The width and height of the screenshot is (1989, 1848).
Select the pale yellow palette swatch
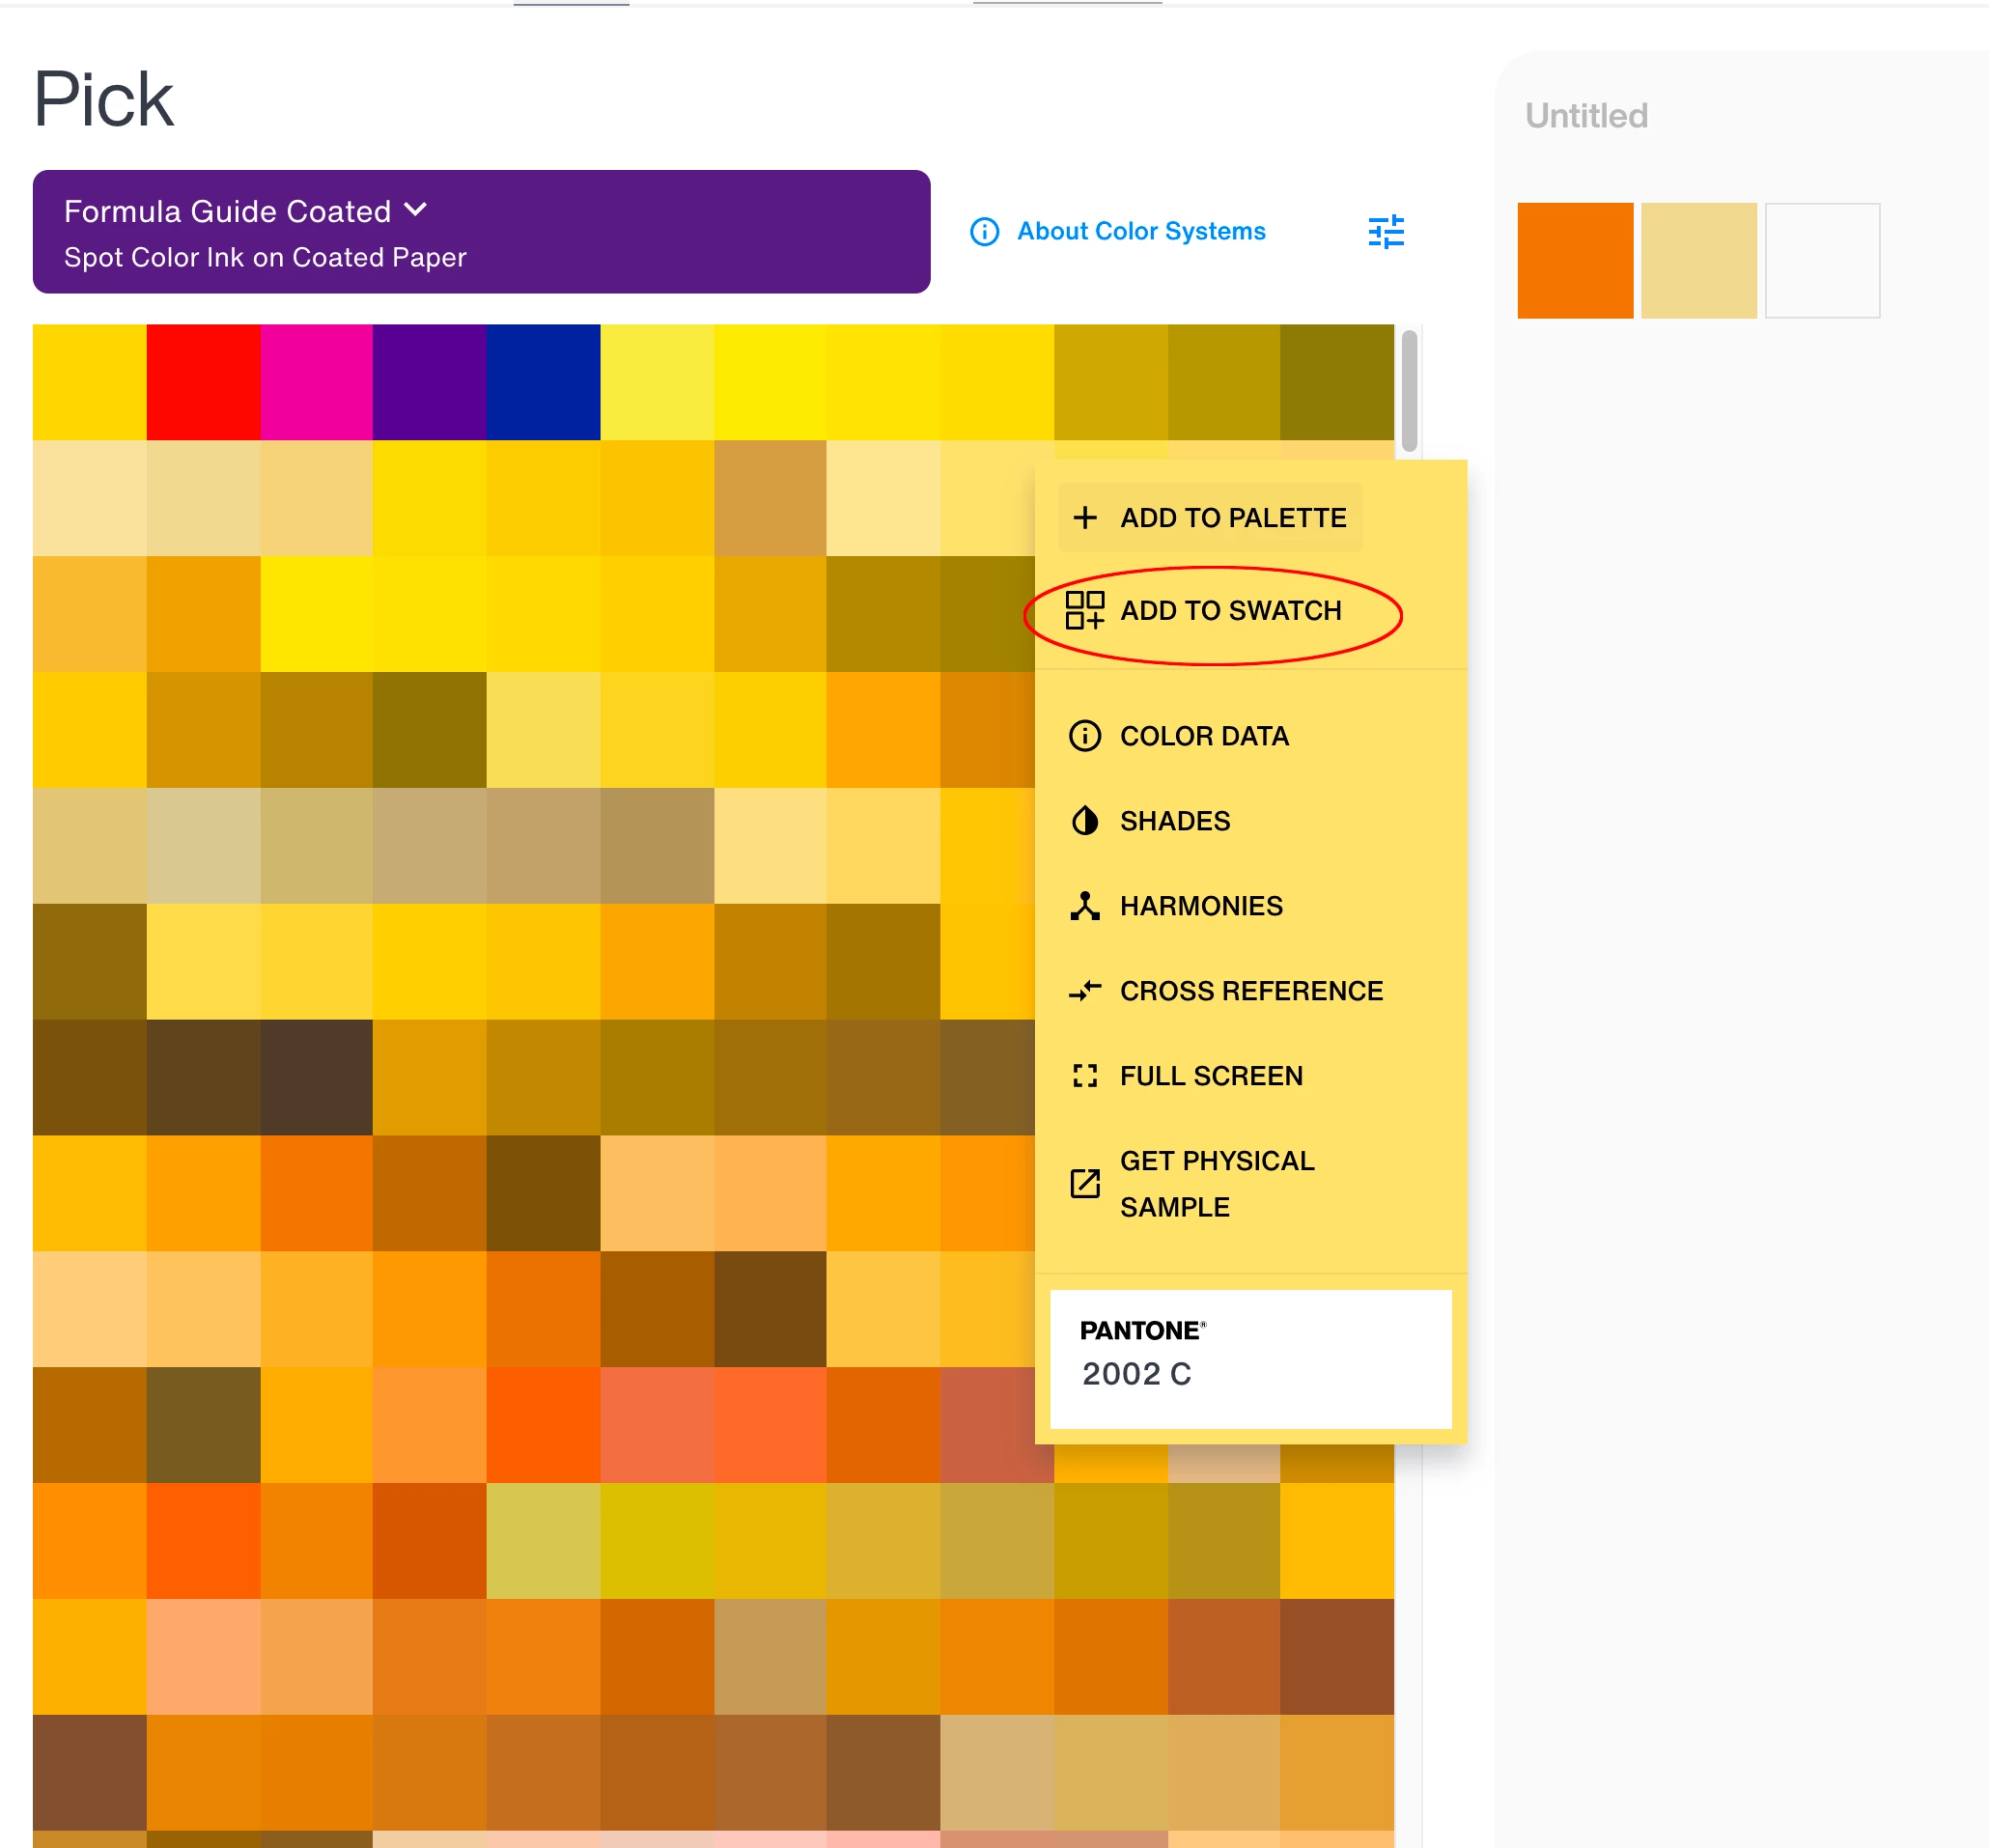pos(1697,260)
